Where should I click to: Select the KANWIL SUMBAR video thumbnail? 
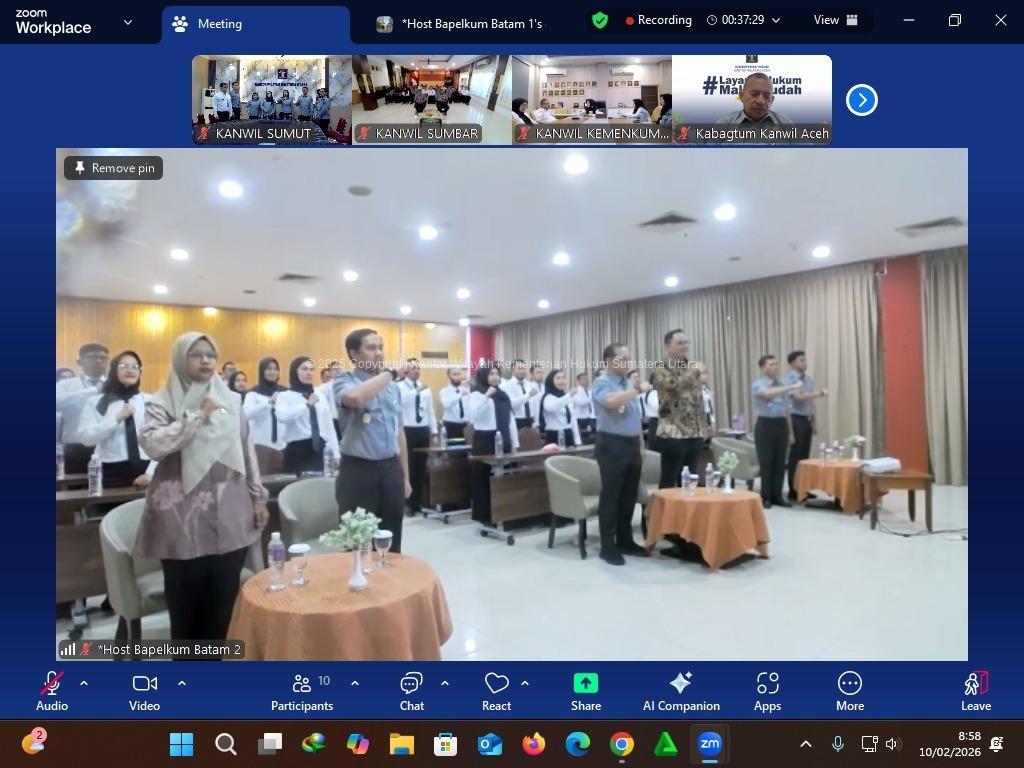[432, 100]
